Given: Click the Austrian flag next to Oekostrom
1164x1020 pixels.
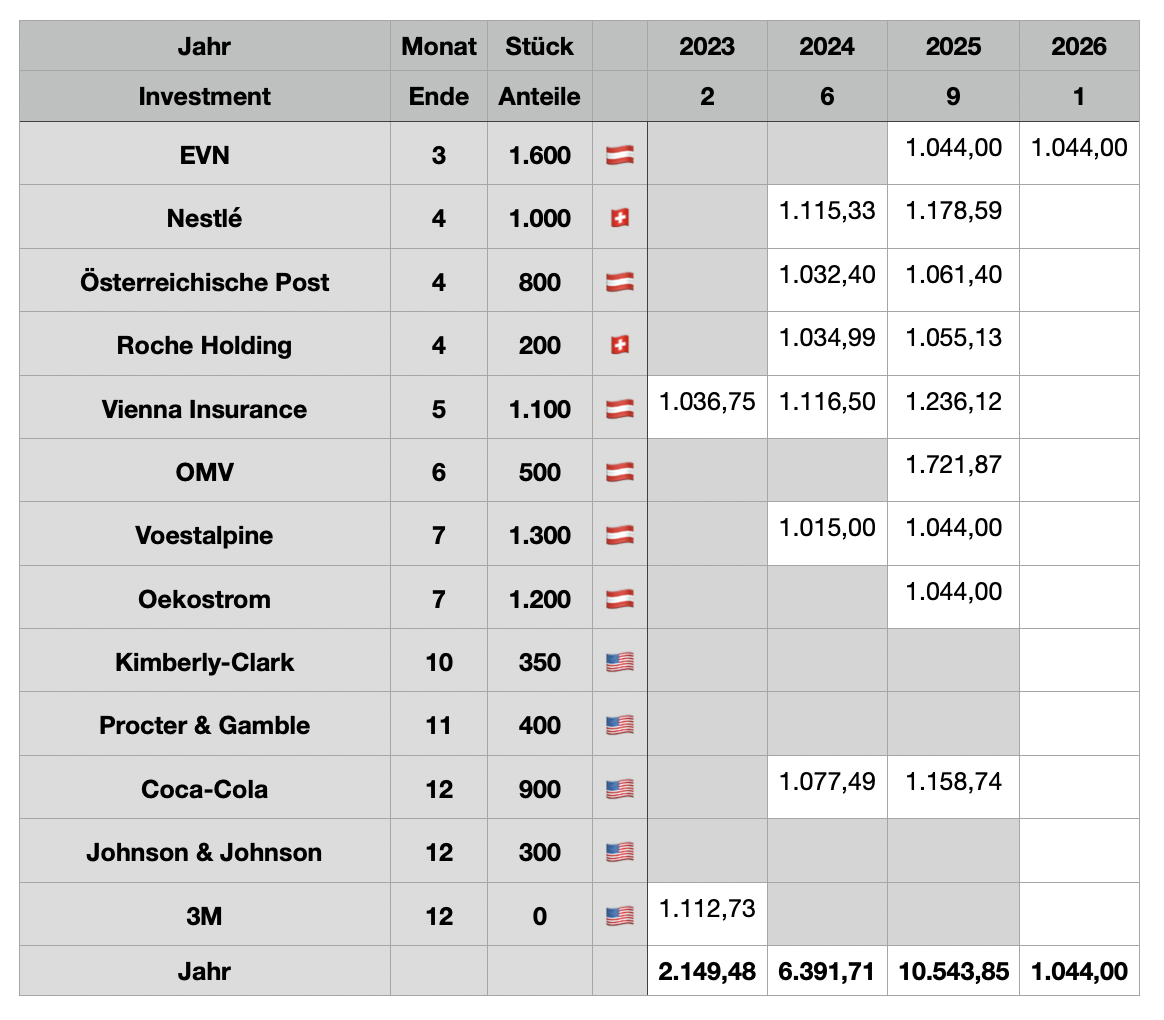Looking at the screenshot, I should [x=619, y=599].
